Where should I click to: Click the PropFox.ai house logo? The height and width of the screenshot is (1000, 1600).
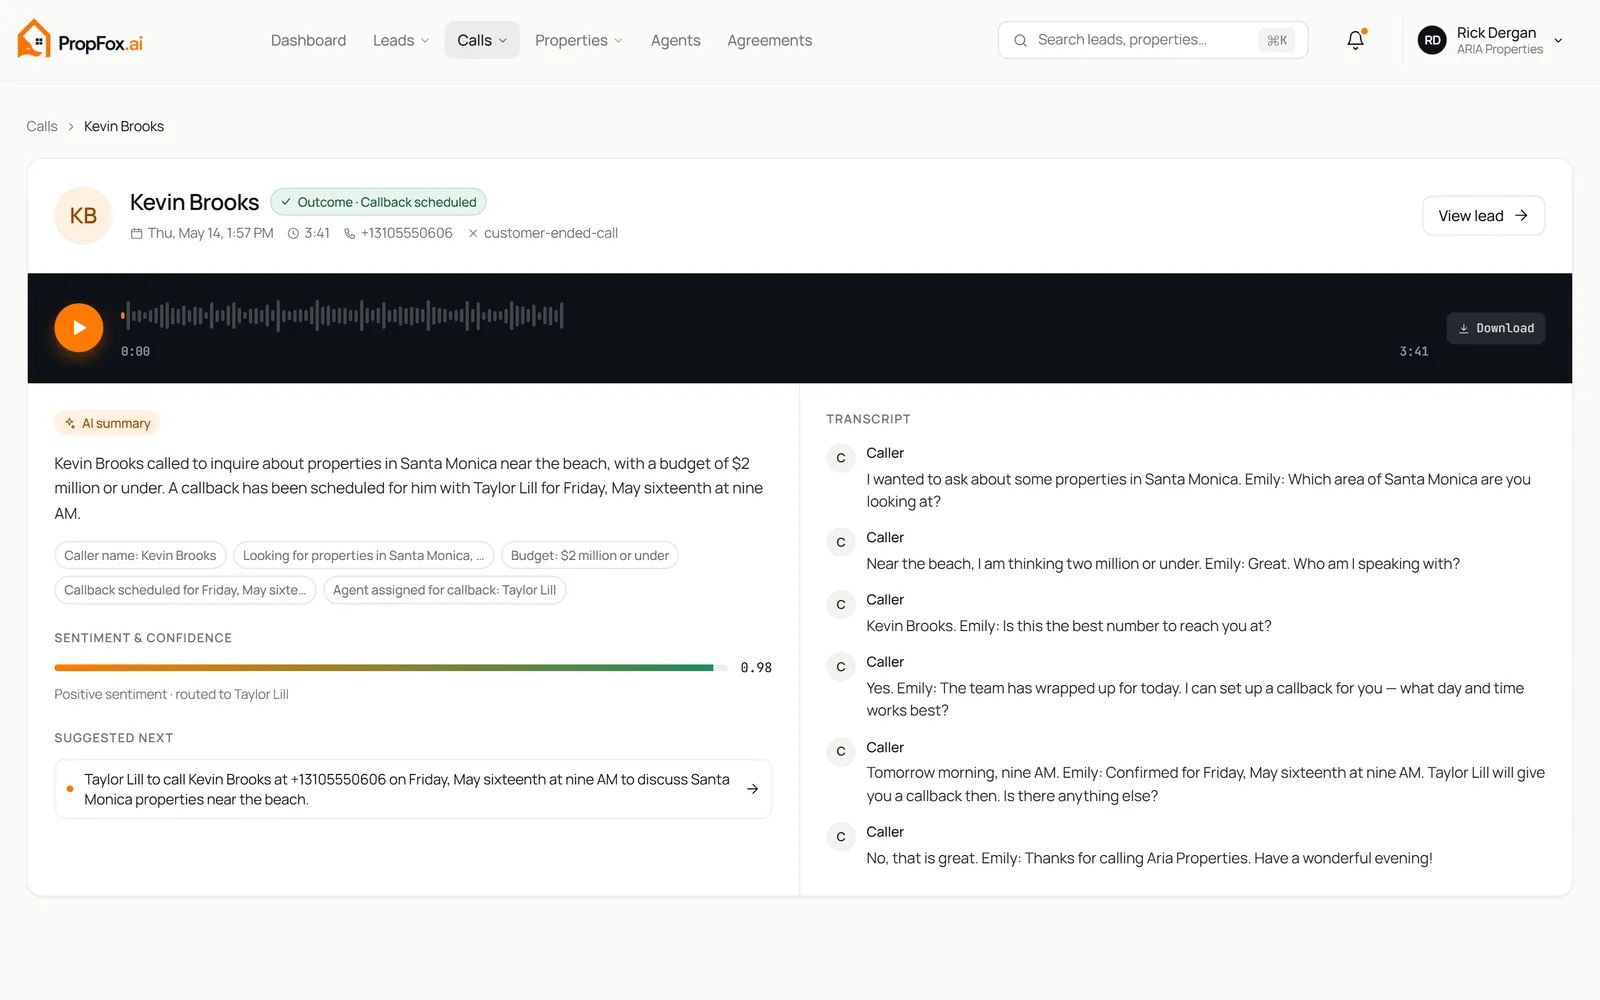click(x=34, y=39)
